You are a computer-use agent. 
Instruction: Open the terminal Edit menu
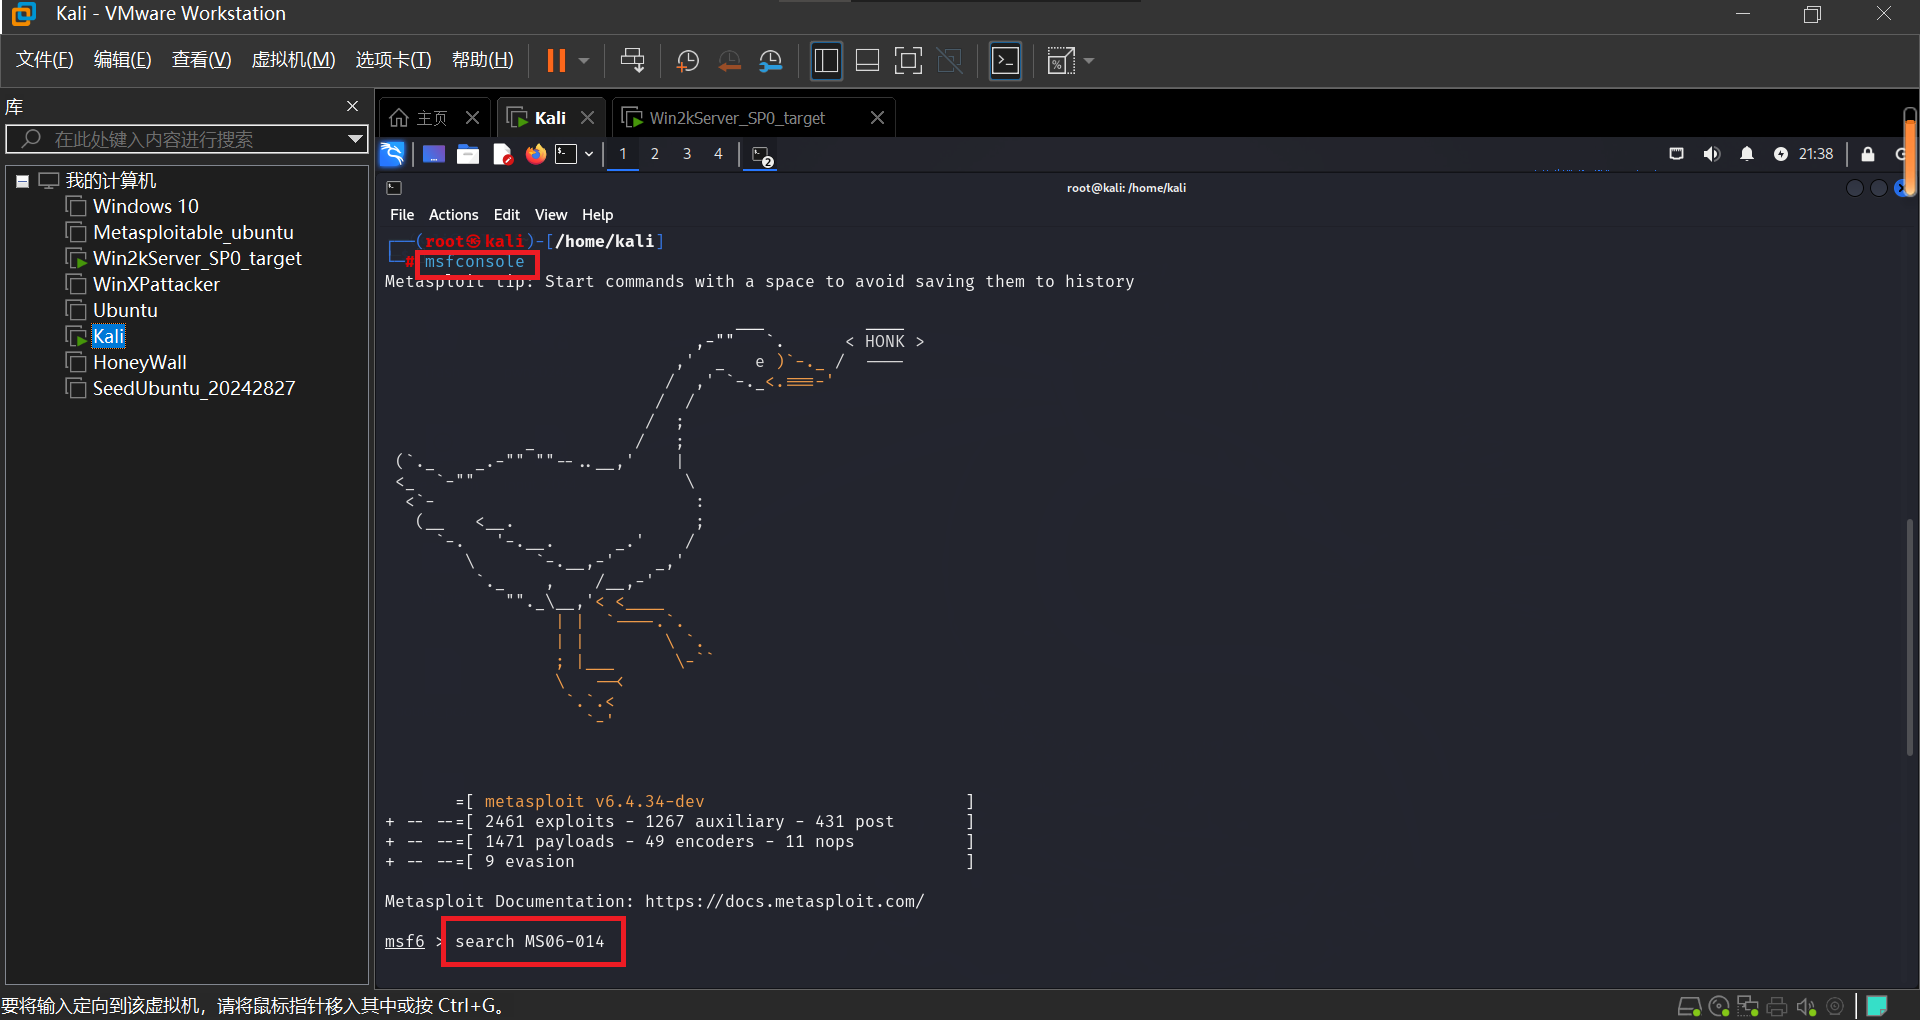point(507,215)
